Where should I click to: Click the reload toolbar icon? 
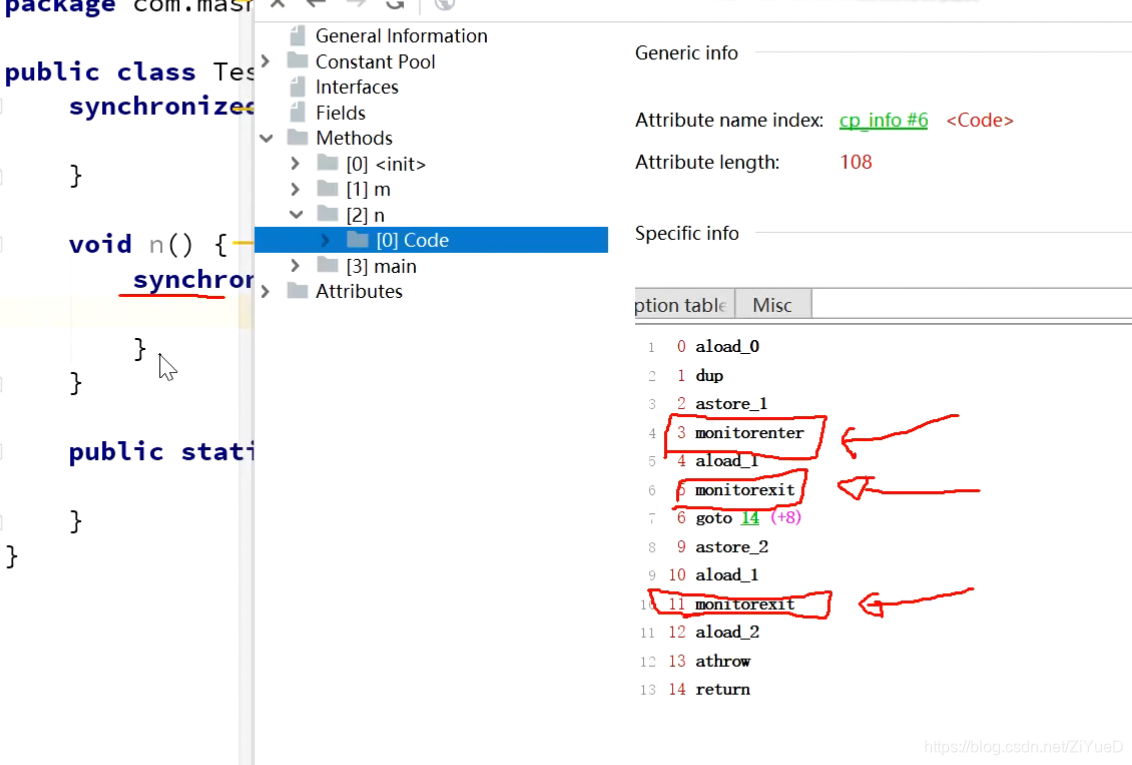click(x=394, y=4)
